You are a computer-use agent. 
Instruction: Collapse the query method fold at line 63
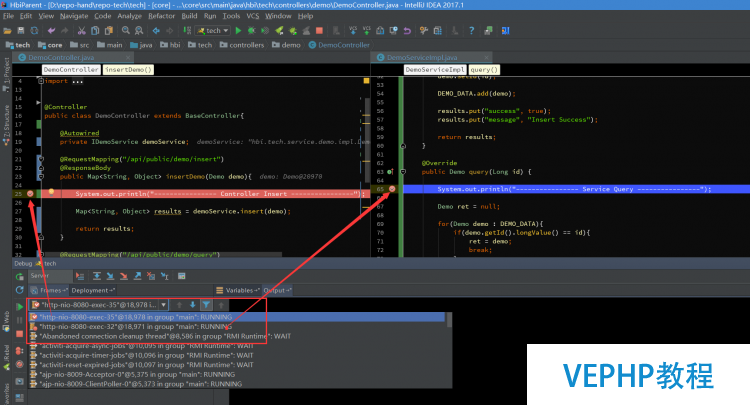403,172
